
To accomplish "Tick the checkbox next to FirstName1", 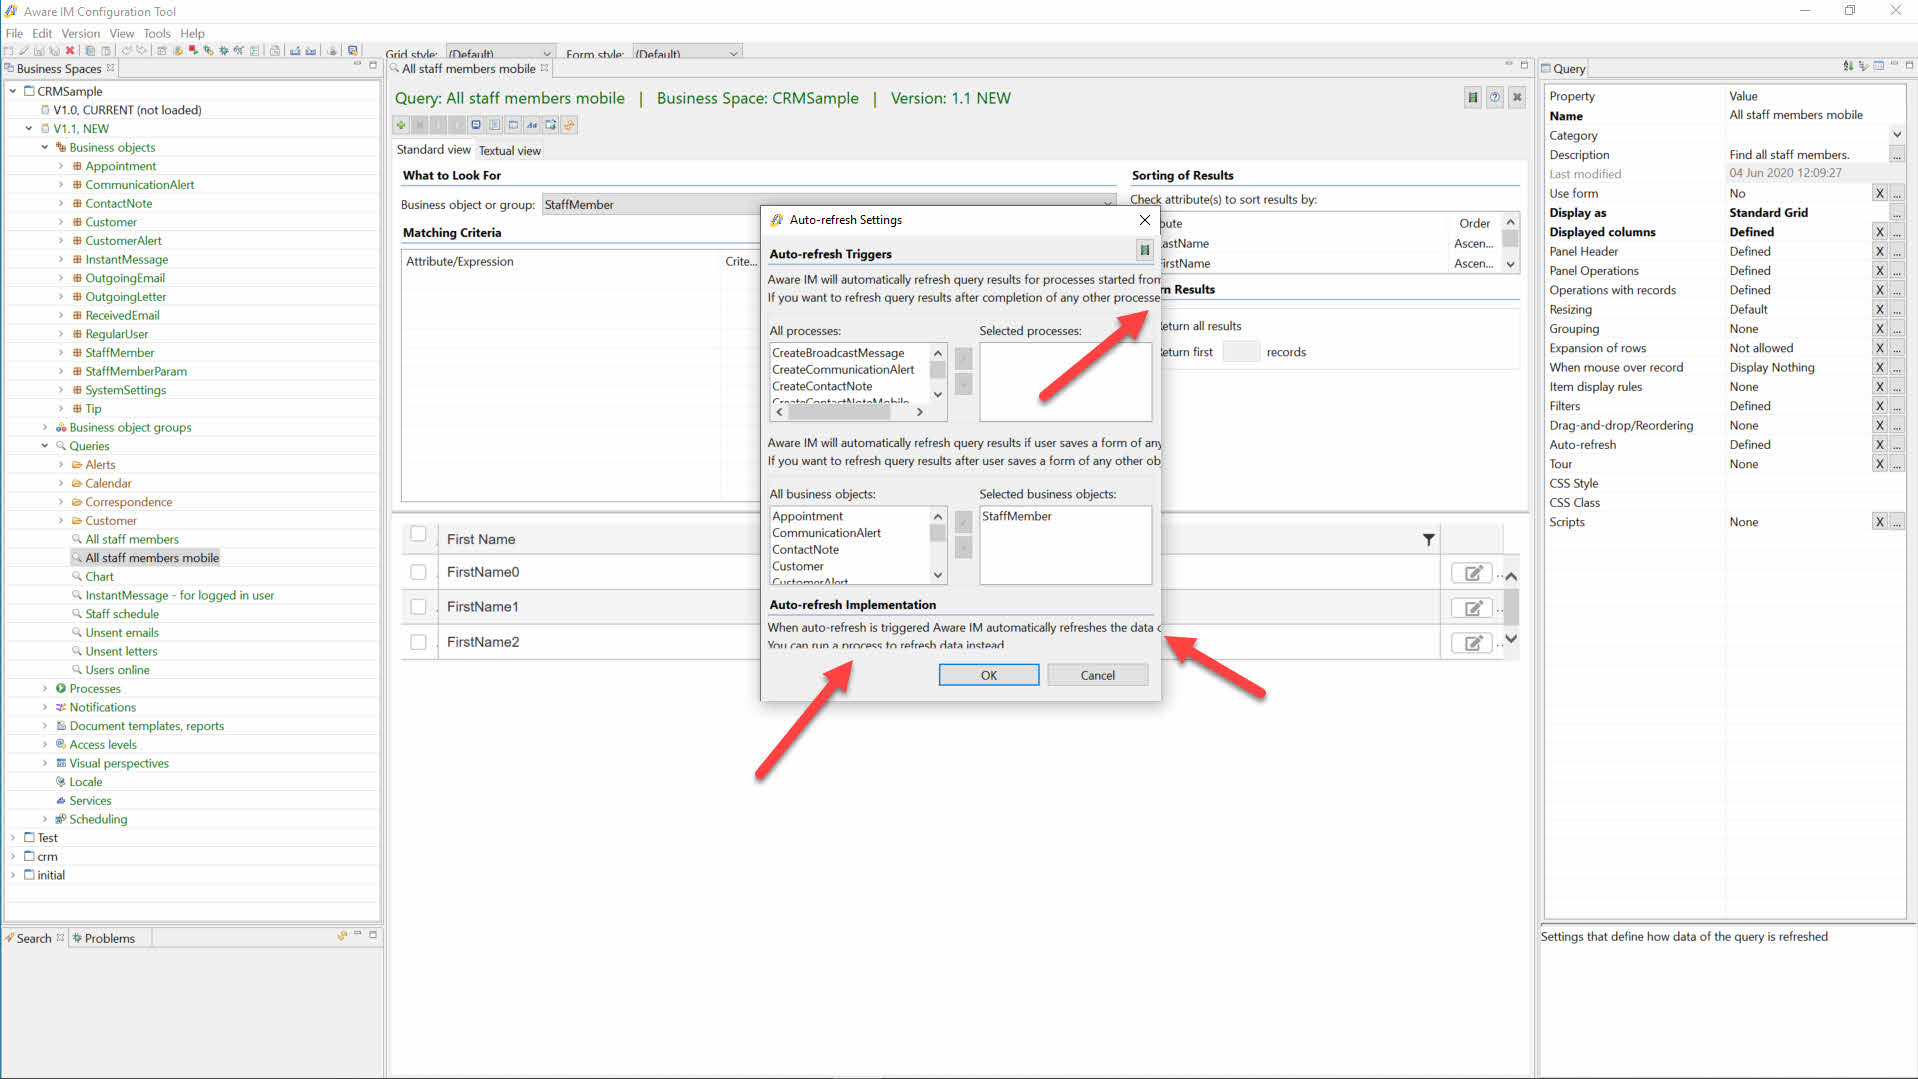I will pos(418,607).
